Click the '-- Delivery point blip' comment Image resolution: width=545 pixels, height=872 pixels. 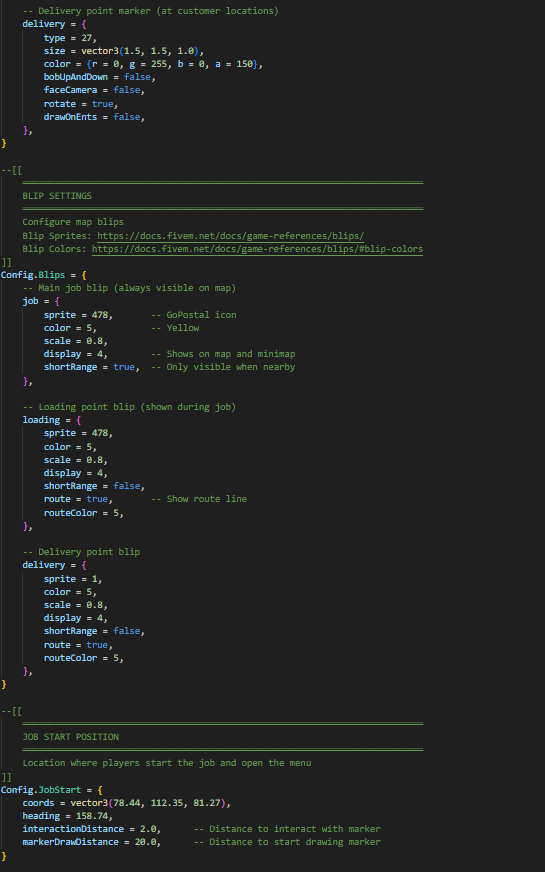(x=81, y=552)
